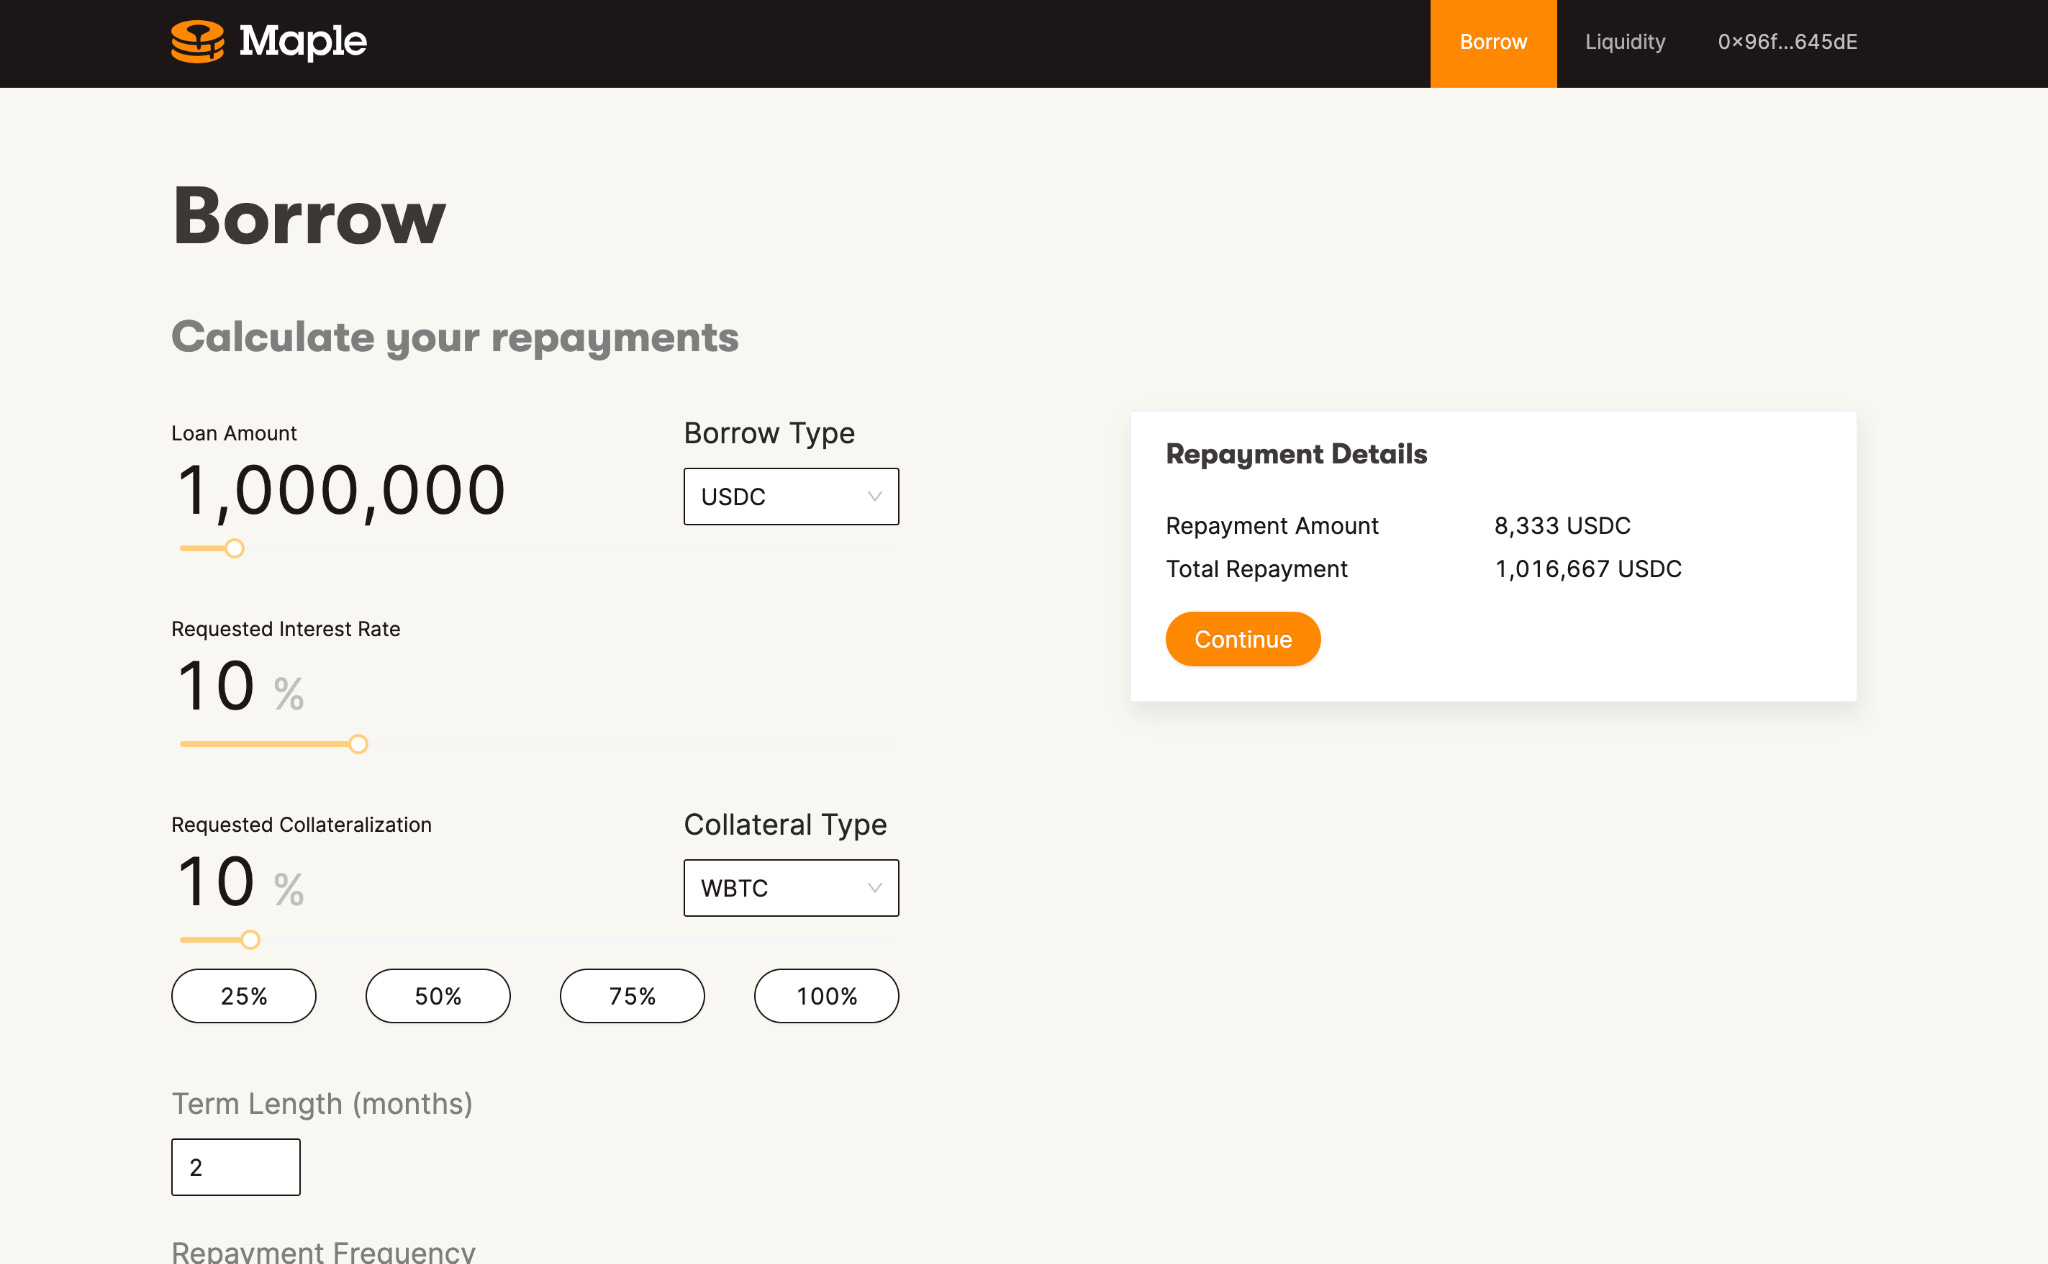2048x1264 pixels.
Task: Click the Requested Interest Rate slider handle
Action: (358, 744)
